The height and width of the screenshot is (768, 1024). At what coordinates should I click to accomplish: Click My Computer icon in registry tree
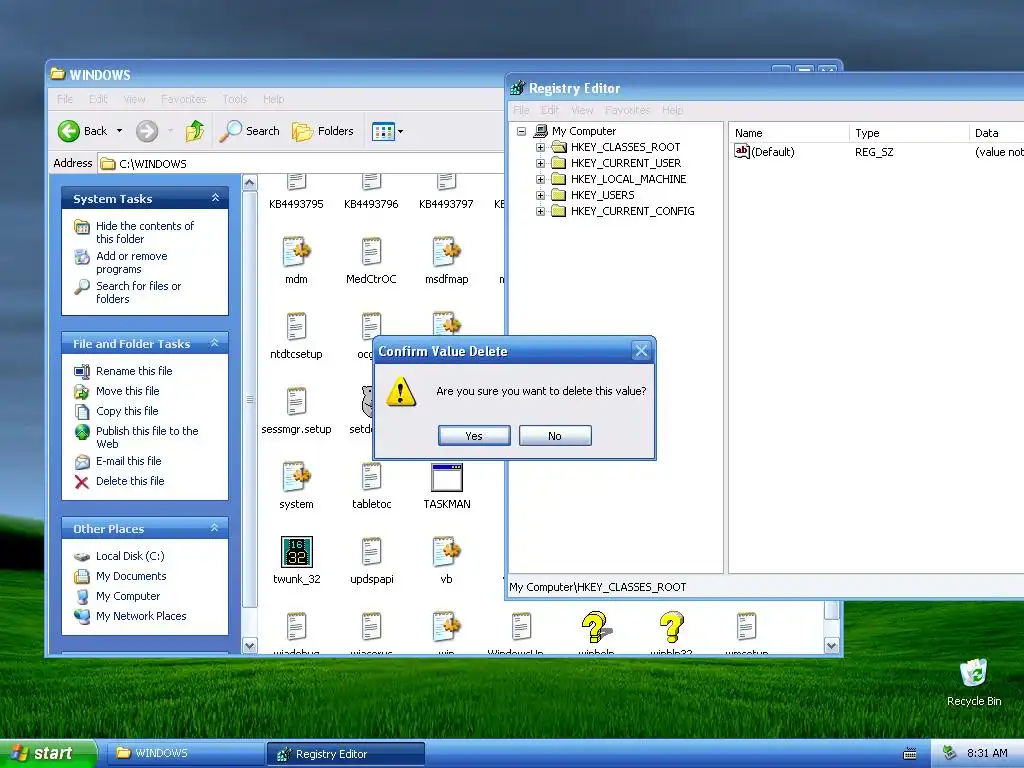click(541, 131)
